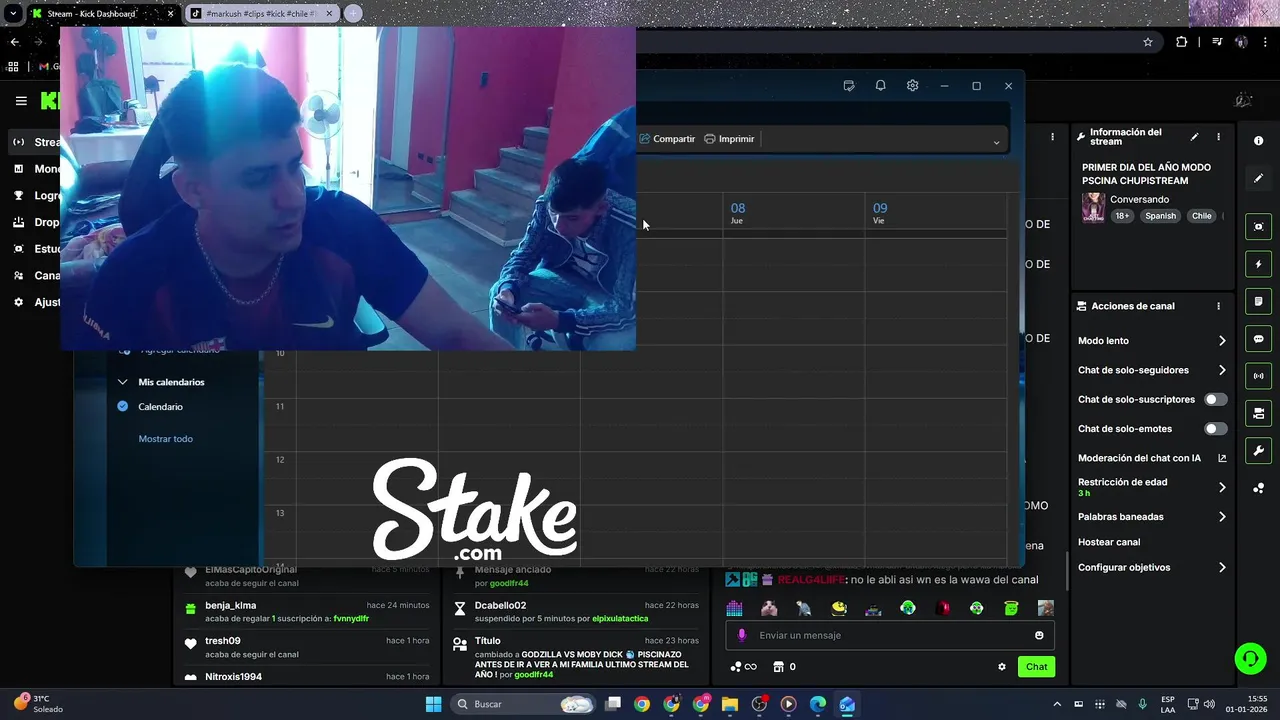Click Compartir in calendar toolbar
This screenshot has height=720, width=1280.
tap(667, 139)
